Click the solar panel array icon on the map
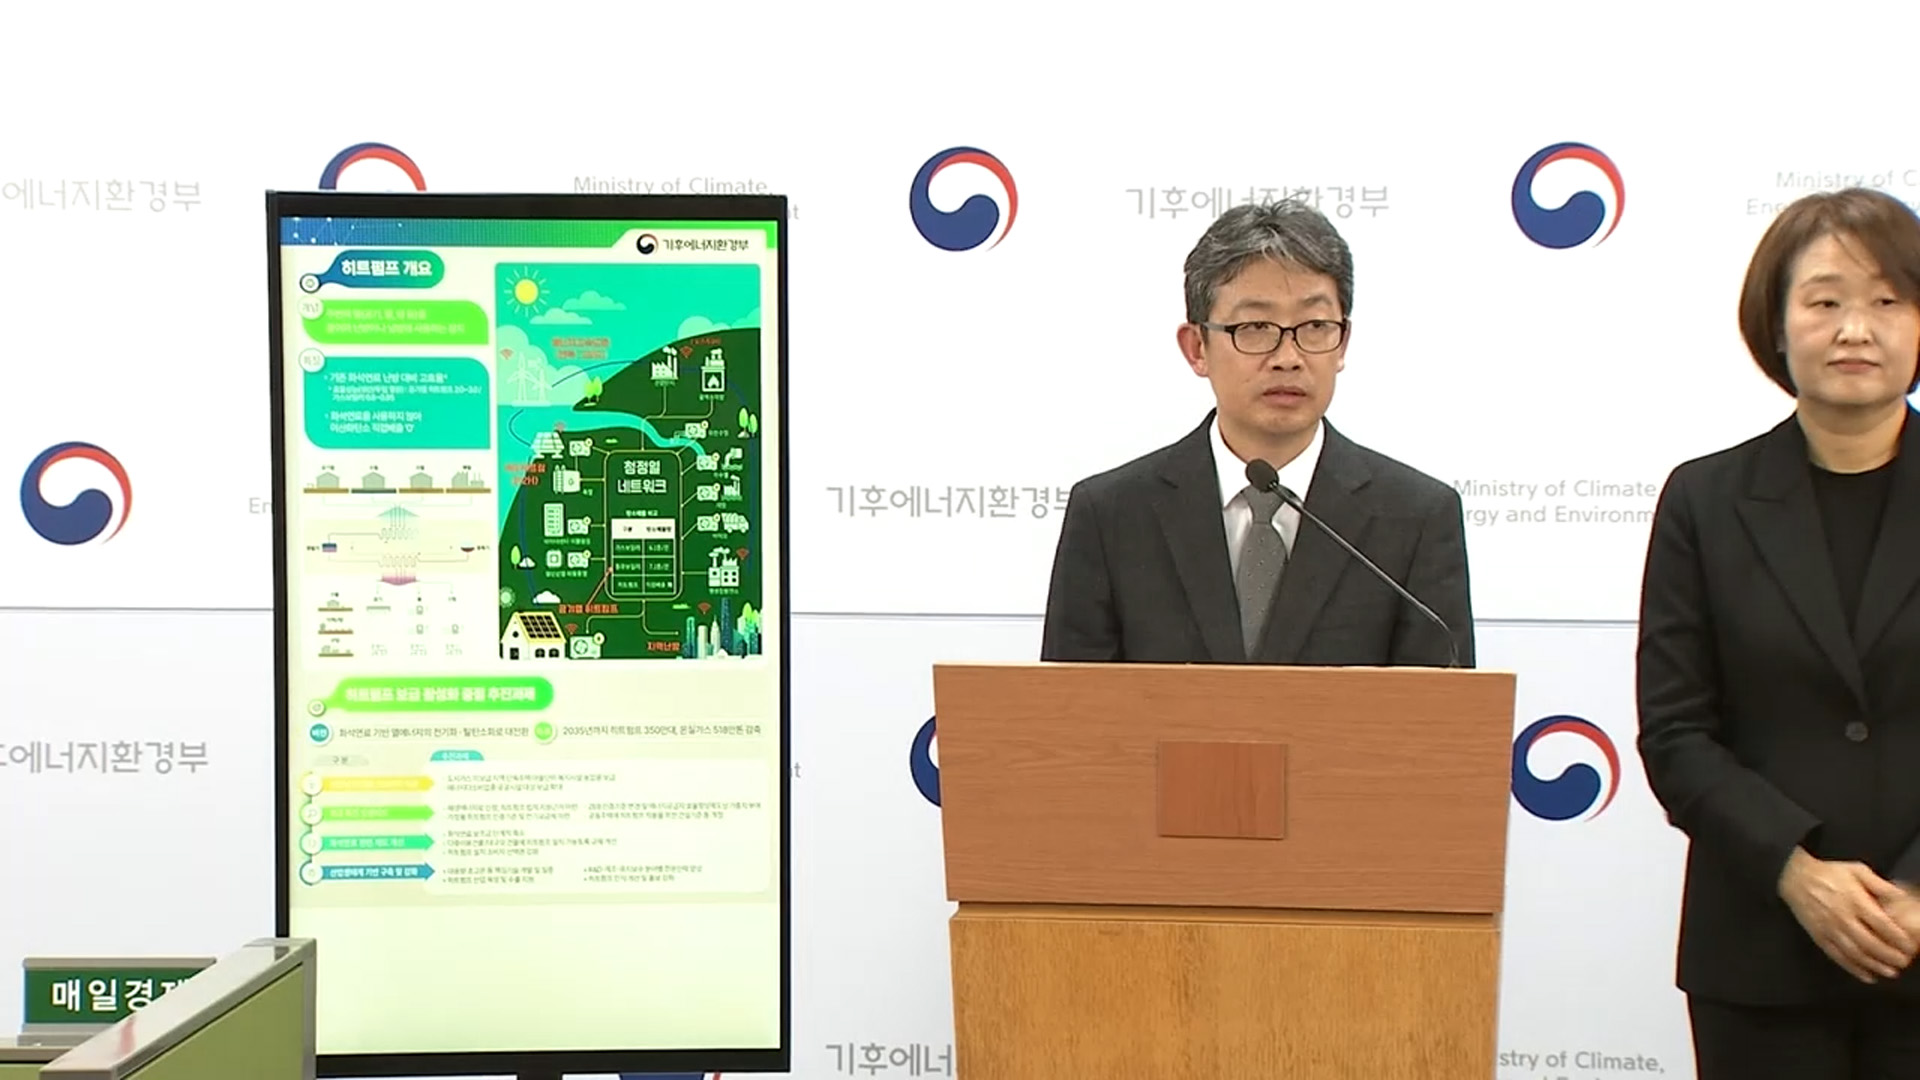Screen dimensions: 1920x1080 pos(546,447)
